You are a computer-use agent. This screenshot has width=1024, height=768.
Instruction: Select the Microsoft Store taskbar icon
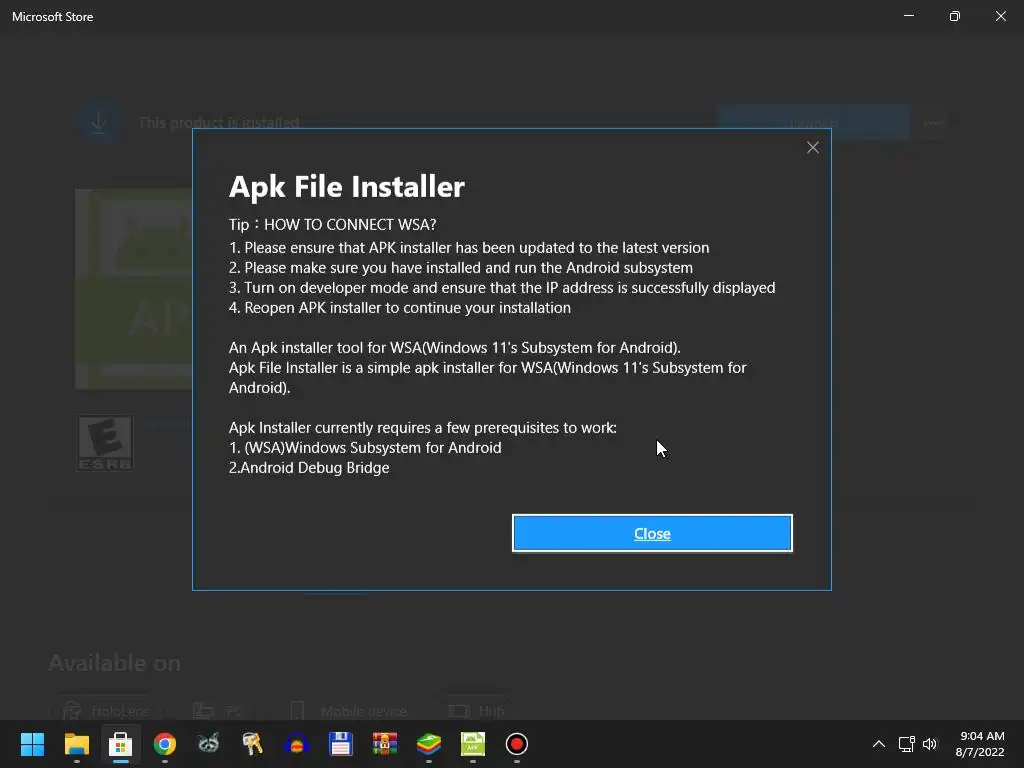click(x=120, y=744)
